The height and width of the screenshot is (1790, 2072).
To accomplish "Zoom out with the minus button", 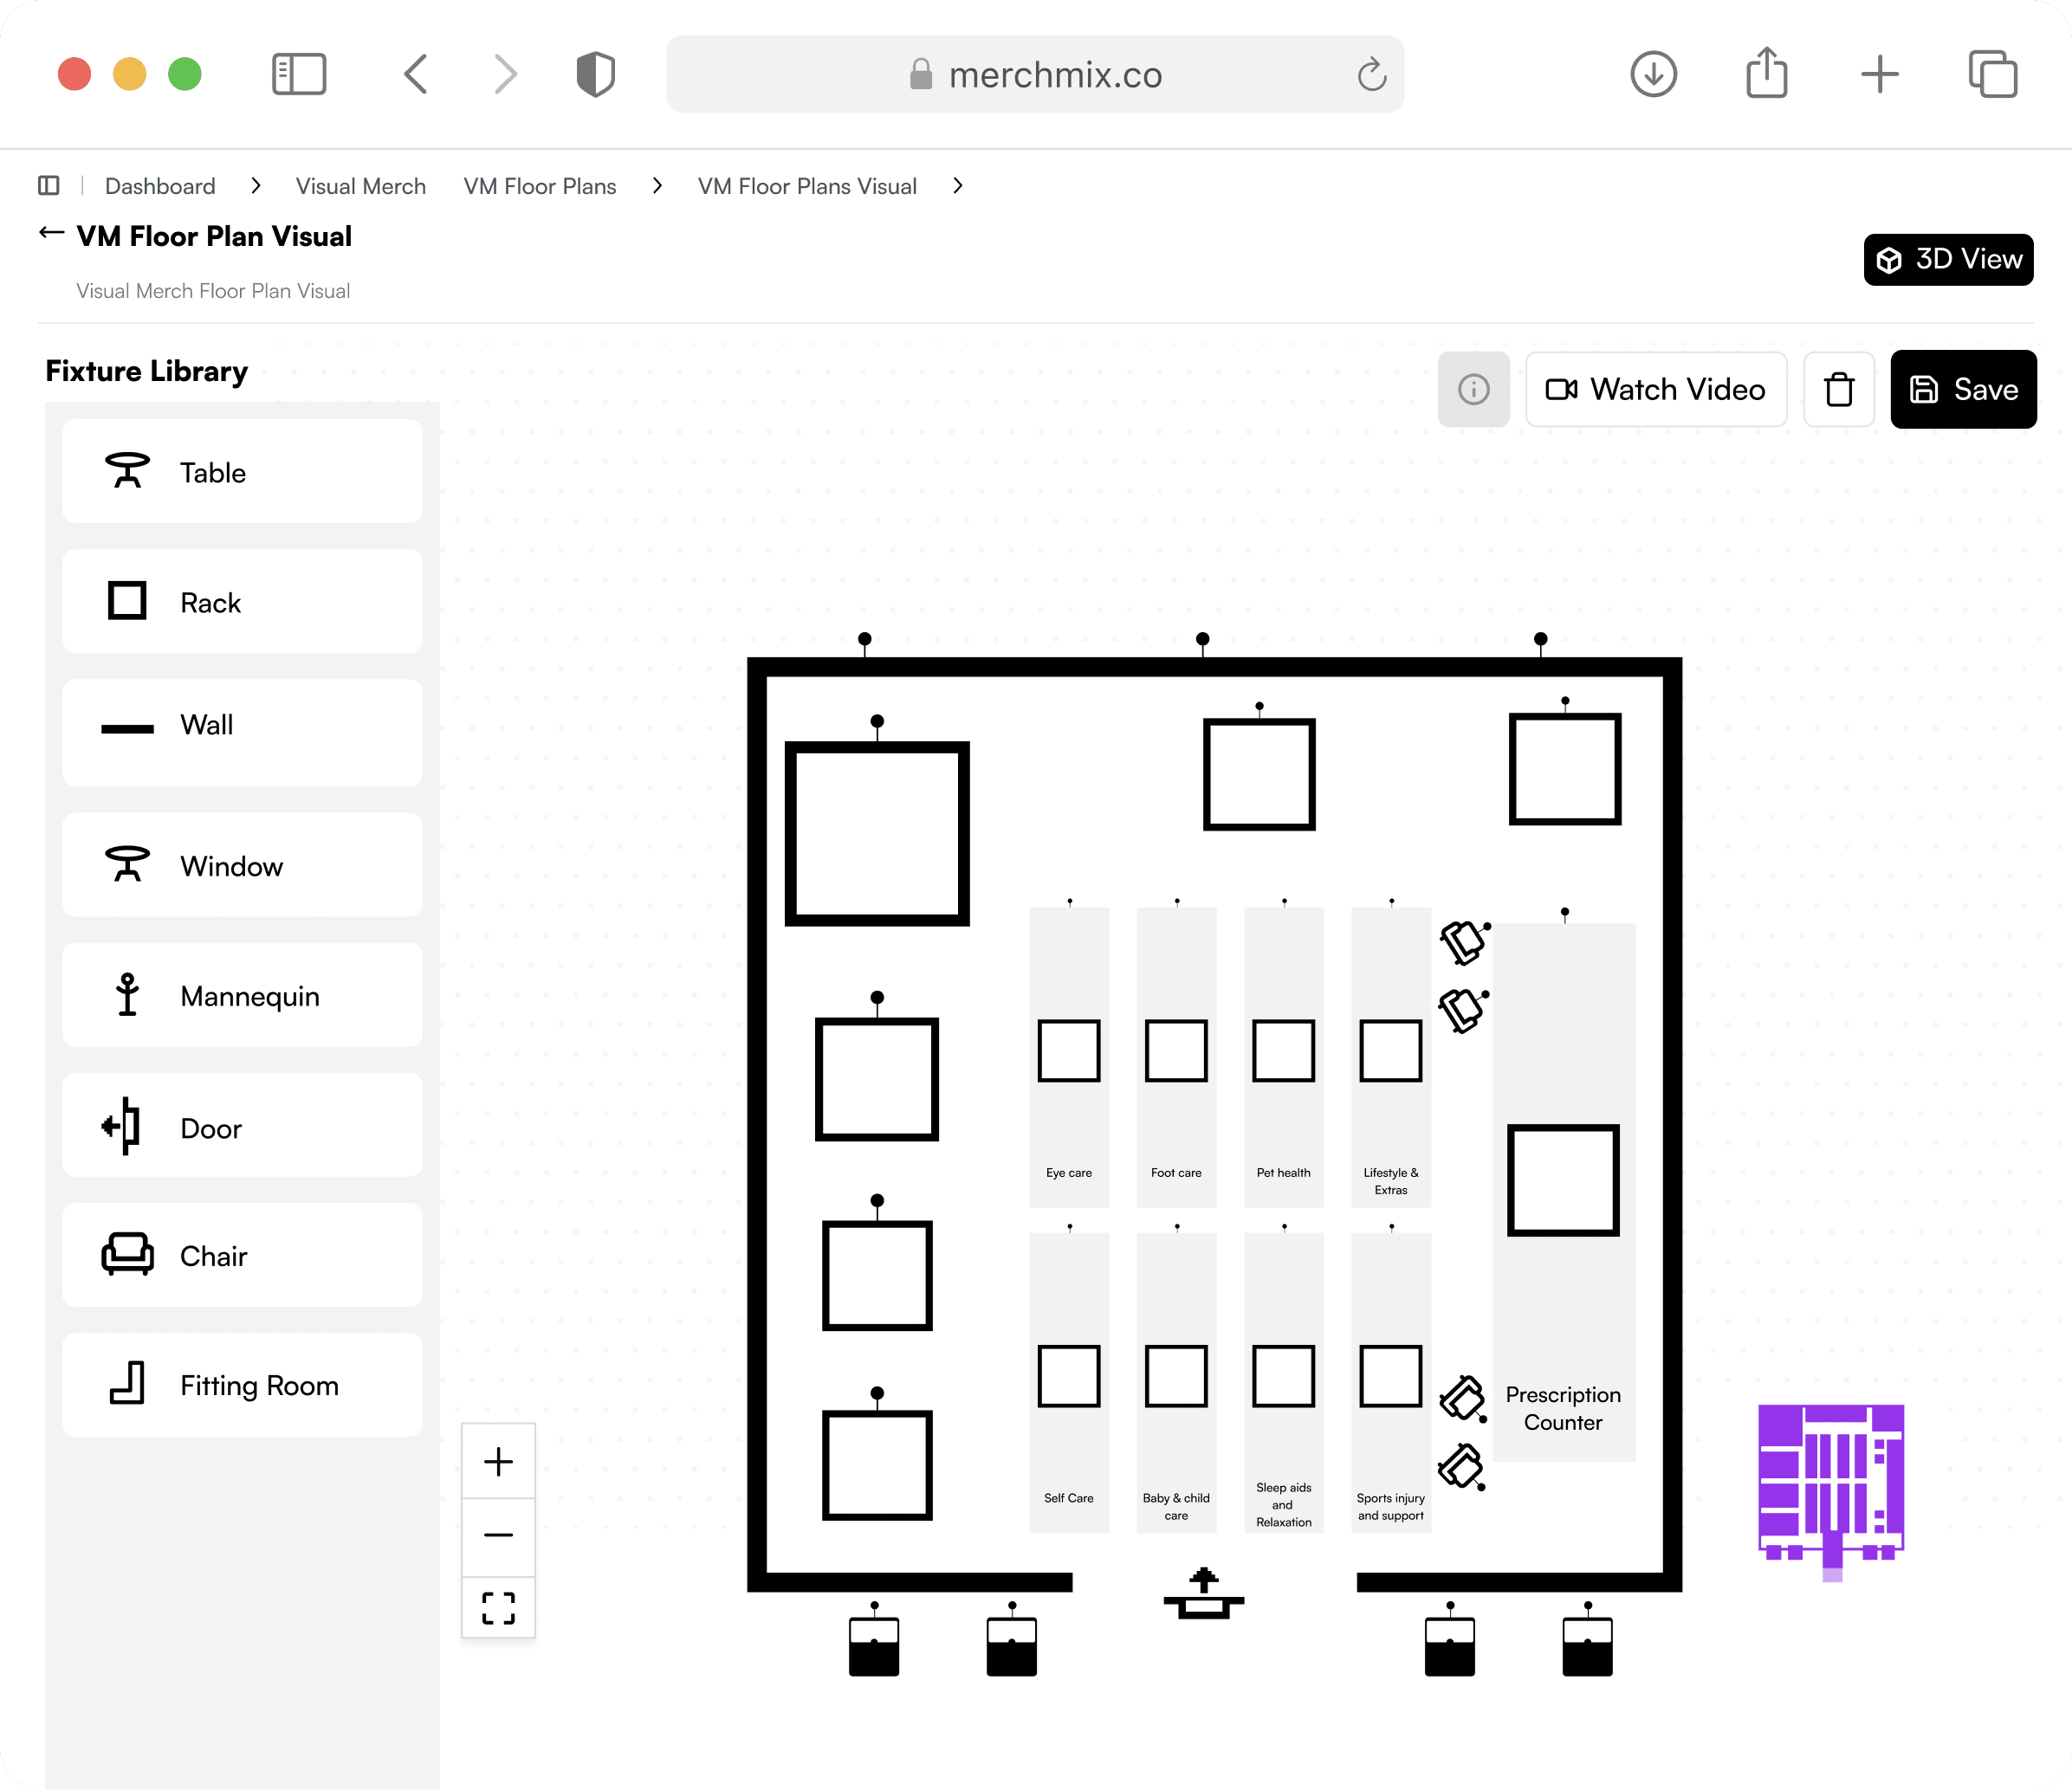I will pos(498,1535).
